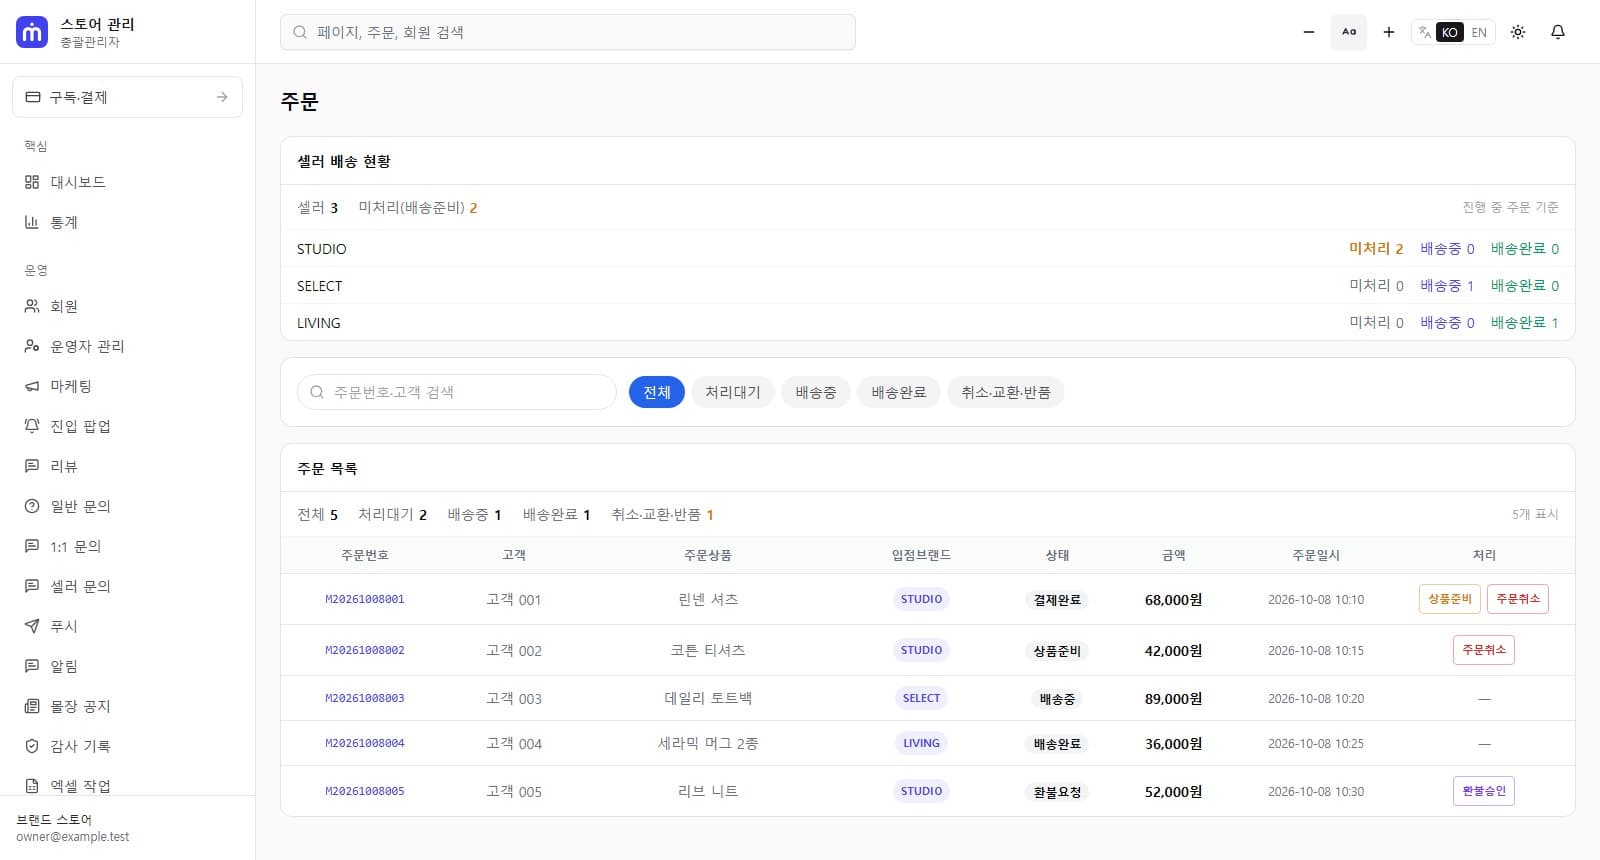Toggle the light/dark theme sun icon
Viewport: 1600px width, 860px height.
[x=1518, y=32]
